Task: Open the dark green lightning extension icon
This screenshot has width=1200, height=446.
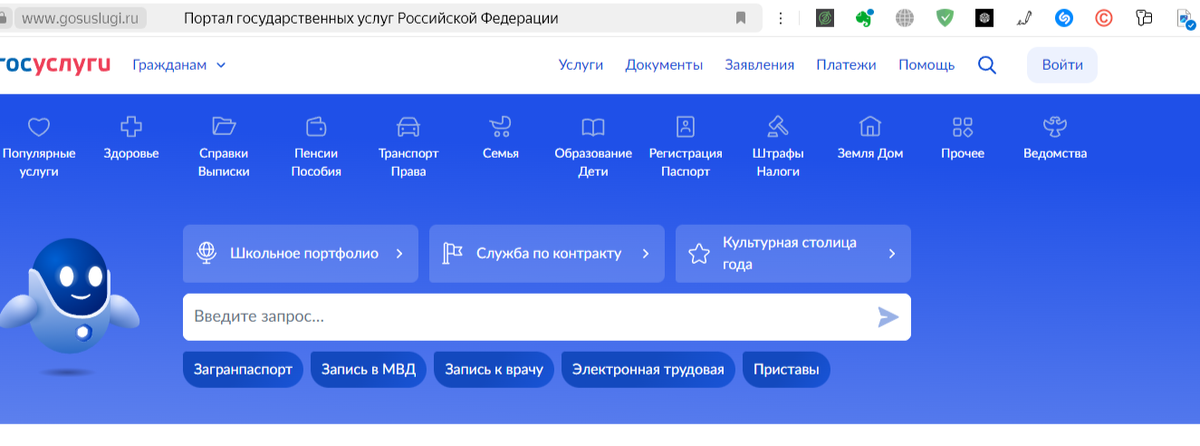Action: click(825, 18)
